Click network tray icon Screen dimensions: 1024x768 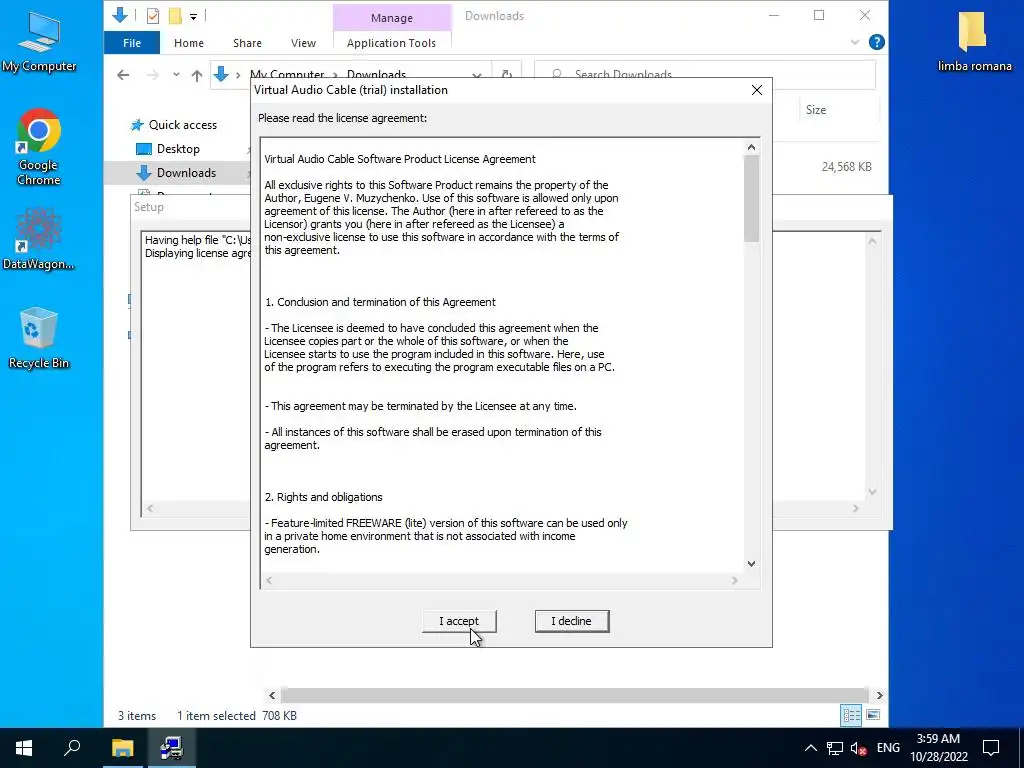pos(835,748)
